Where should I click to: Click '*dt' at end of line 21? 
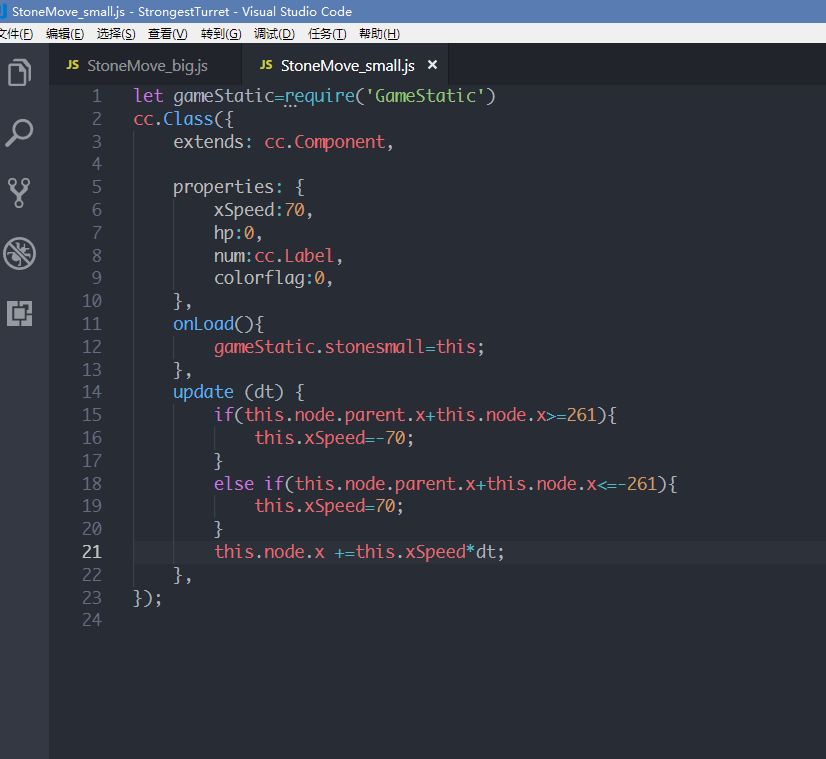coord(481,552)
